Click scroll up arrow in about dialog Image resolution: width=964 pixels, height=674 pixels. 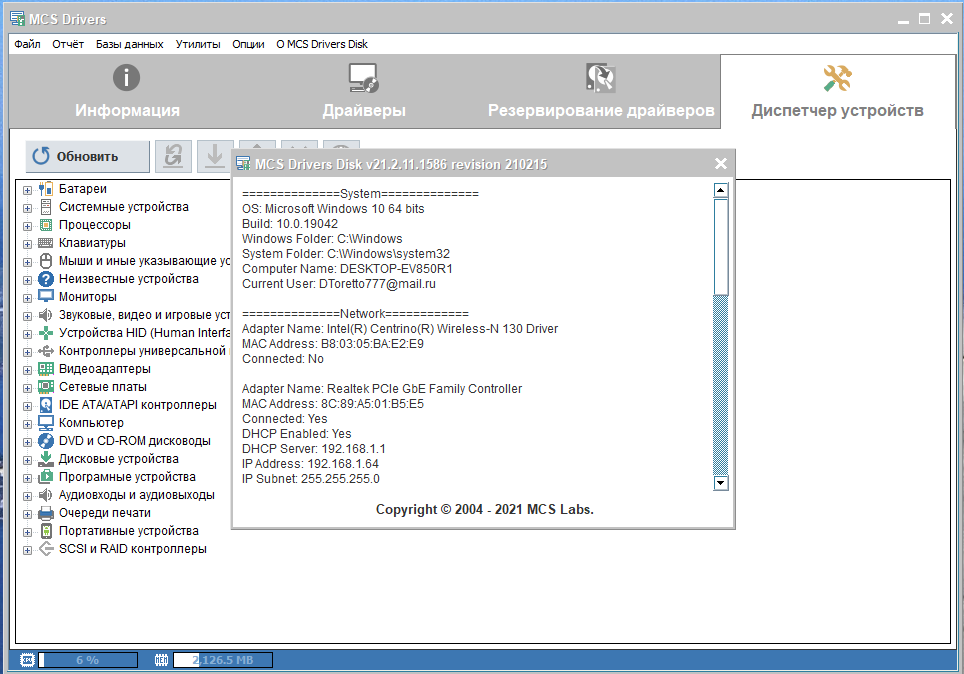(x=721, y=190)
